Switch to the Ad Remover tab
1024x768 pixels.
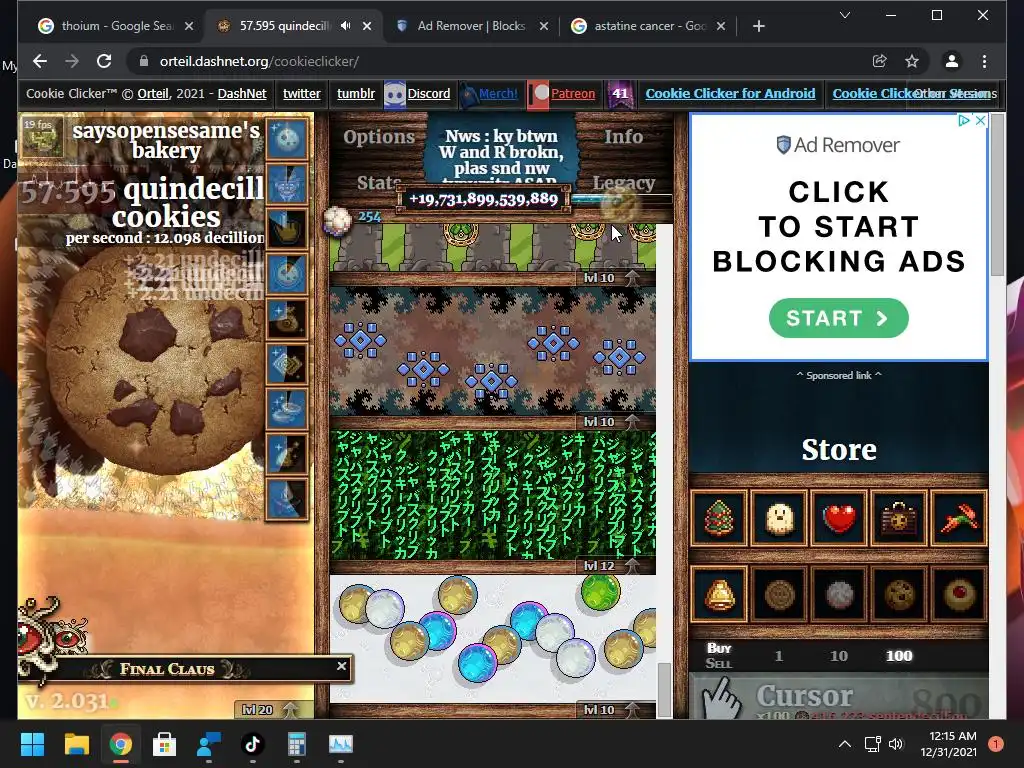[472, 25]
